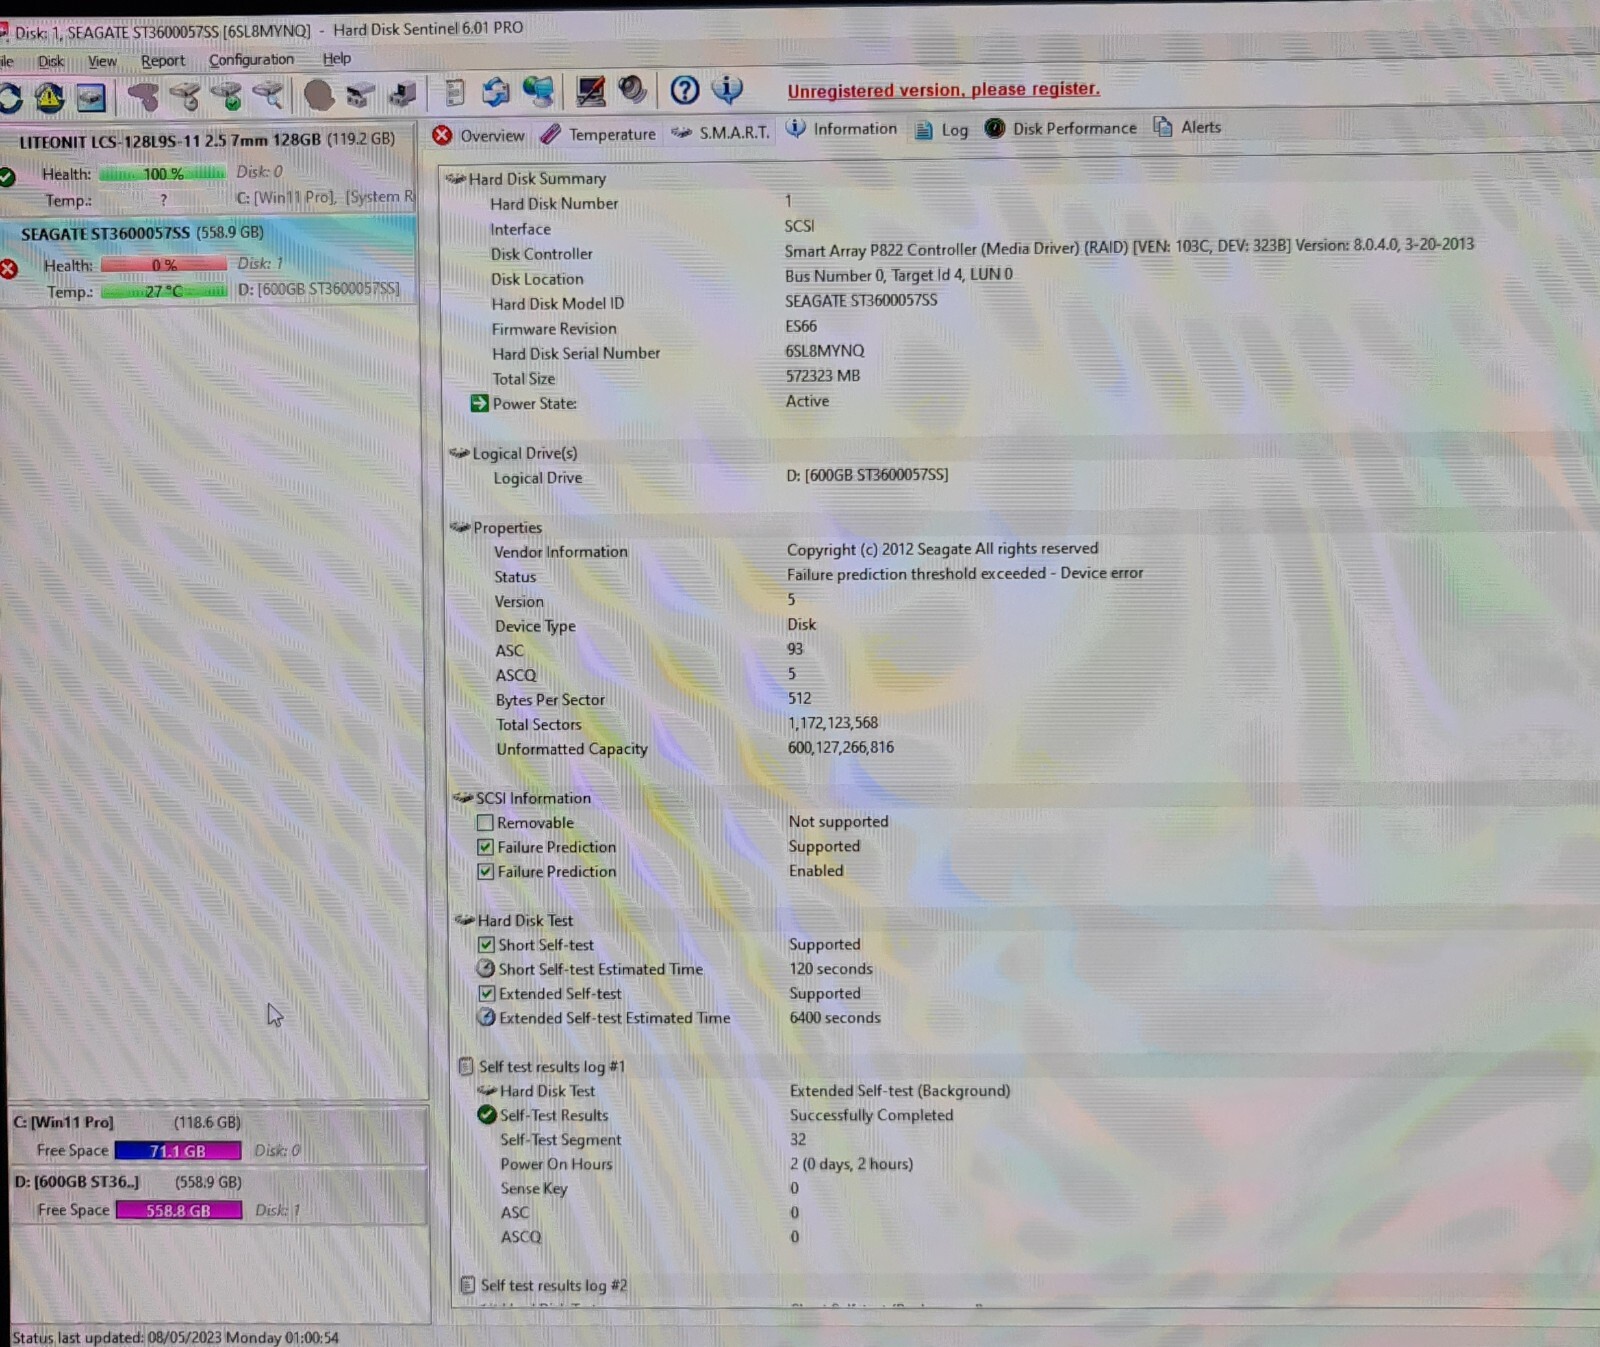Expand Self test results log #2
1600x1347 pixels.
coord(467,1285)
